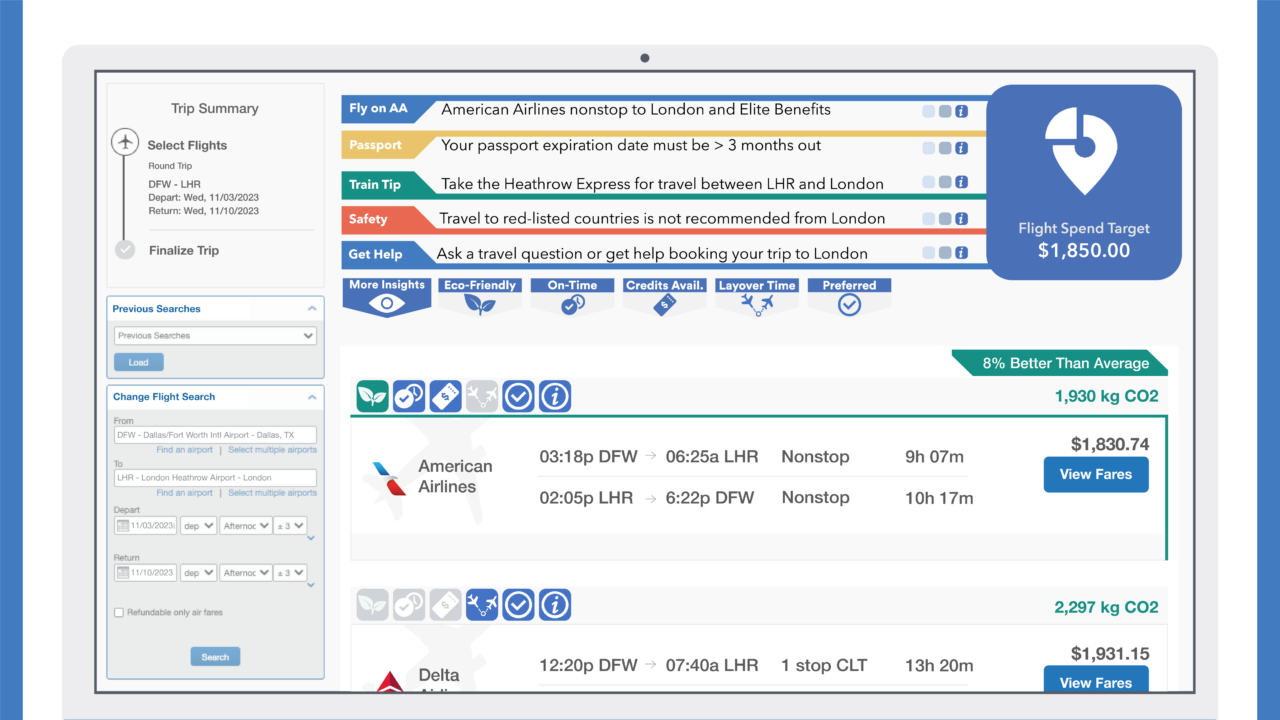Viewport: 1280px width, 720px height.
Task: Click the Search button
Action: coord(215,657)
